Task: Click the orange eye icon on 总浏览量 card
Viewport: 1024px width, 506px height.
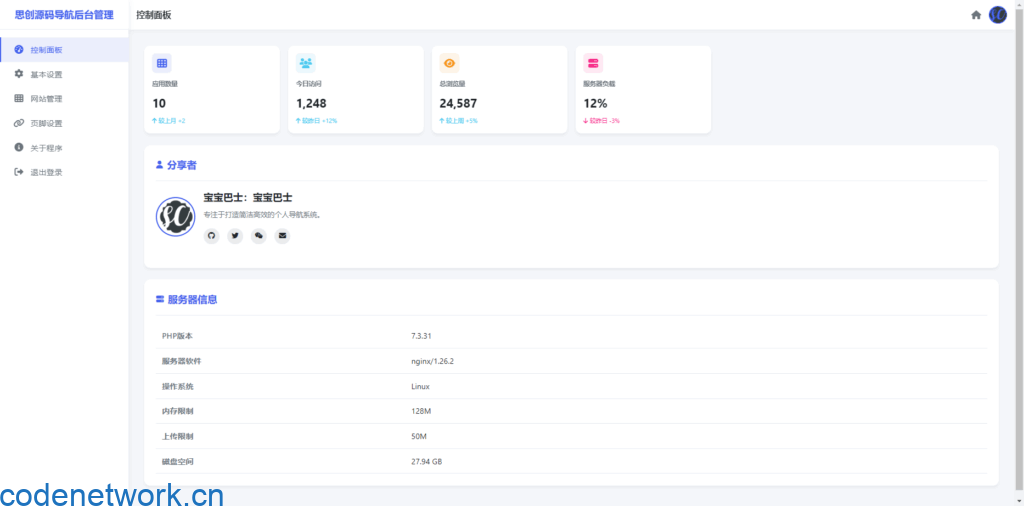Action: (449, 63)
